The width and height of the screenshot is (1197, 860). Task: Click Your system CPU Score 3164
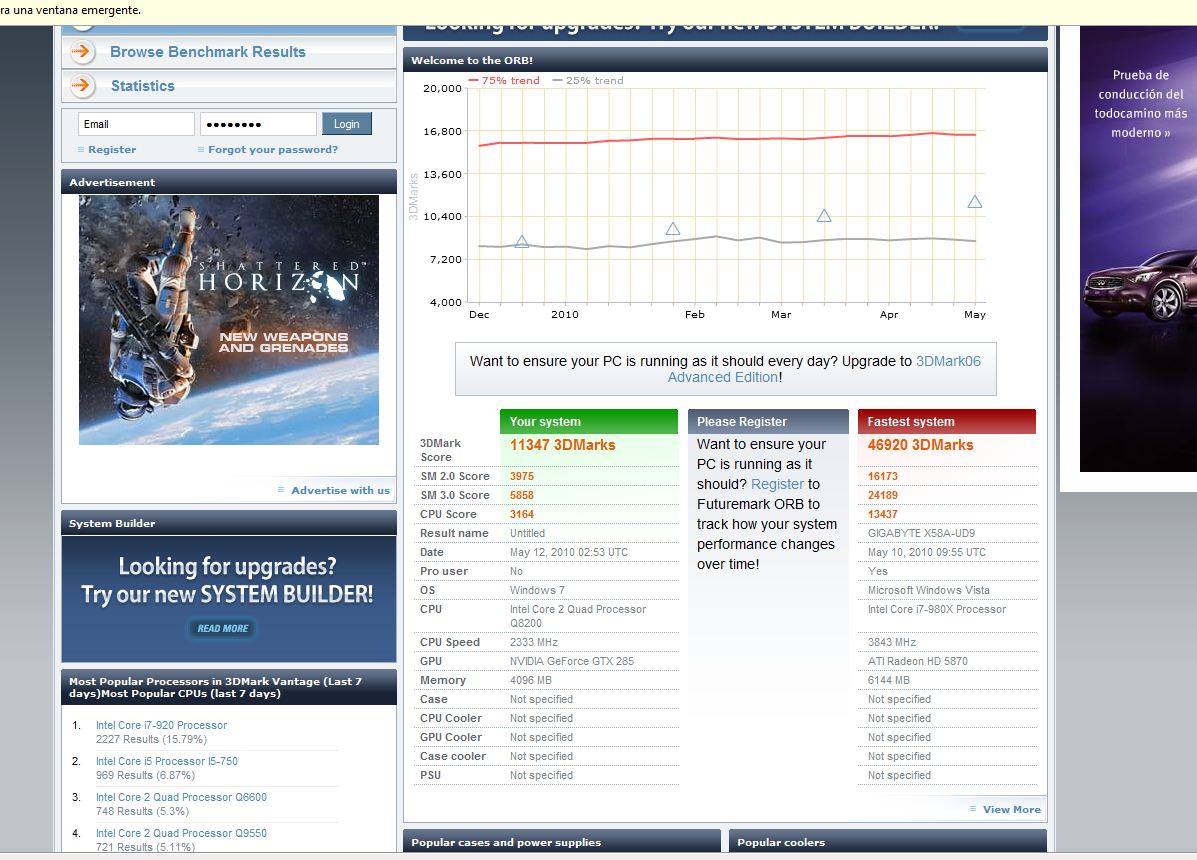[x=522, y=514]
